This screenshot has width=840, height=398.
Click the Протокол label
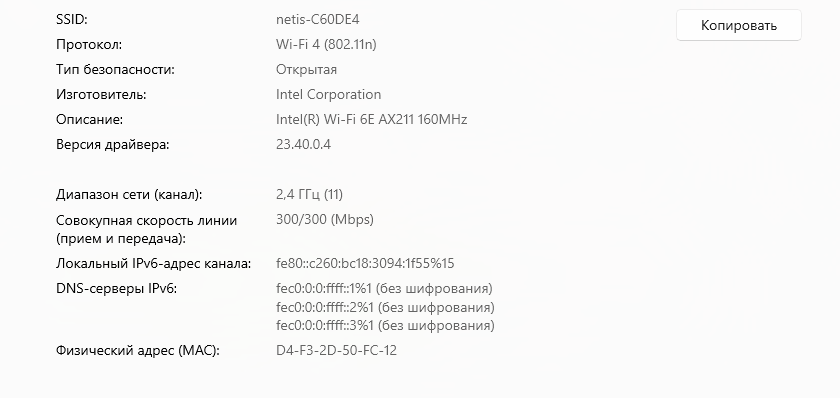[89, 44]
